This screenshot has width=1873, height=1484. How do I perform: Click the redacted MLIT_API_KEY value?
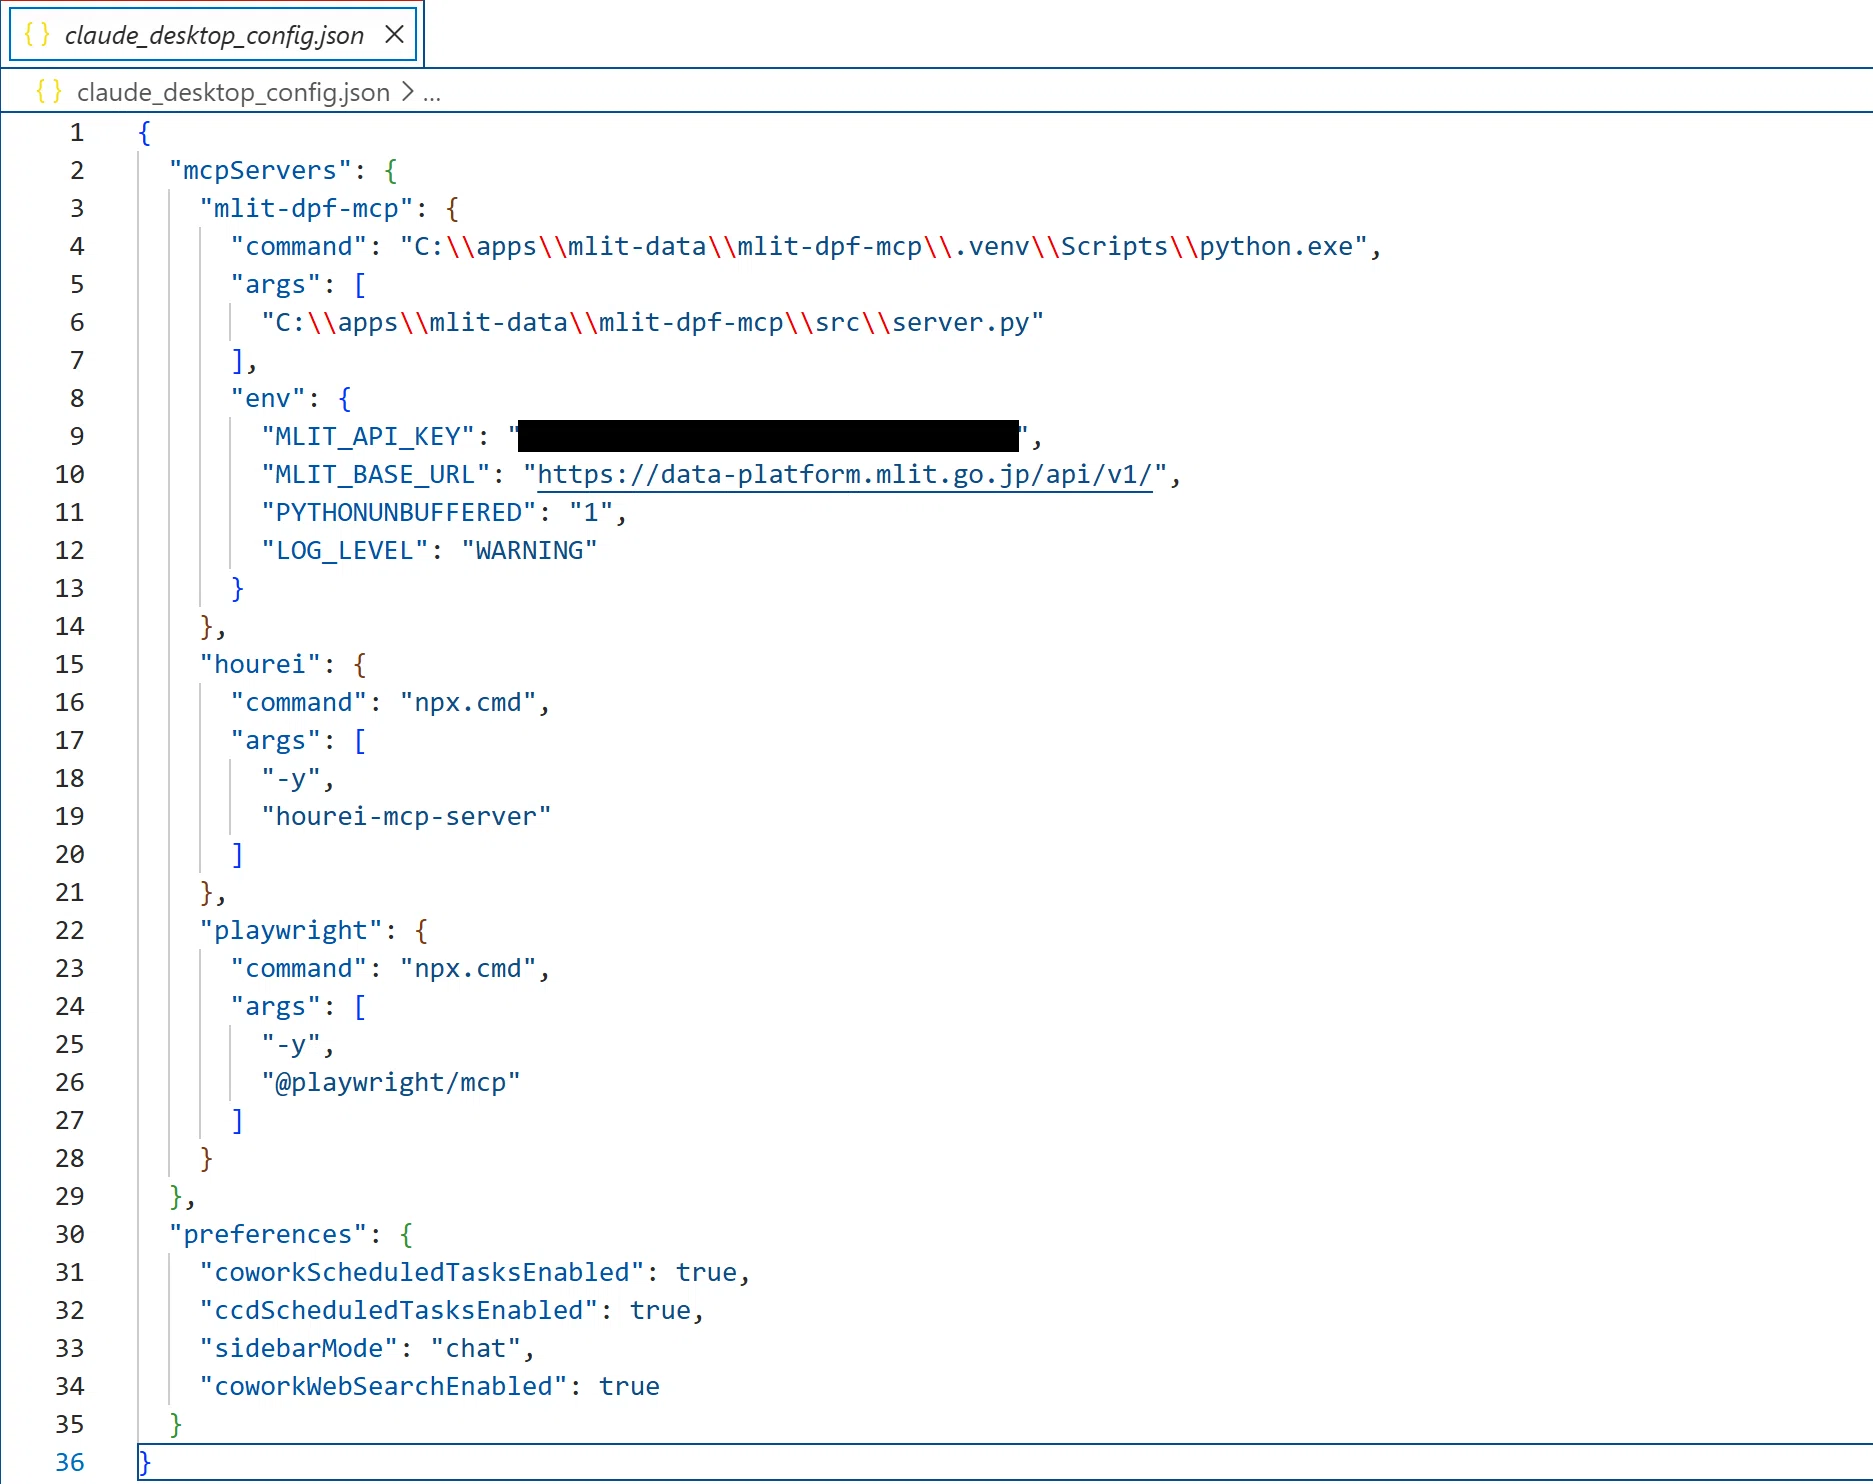(x=768, y=436)
